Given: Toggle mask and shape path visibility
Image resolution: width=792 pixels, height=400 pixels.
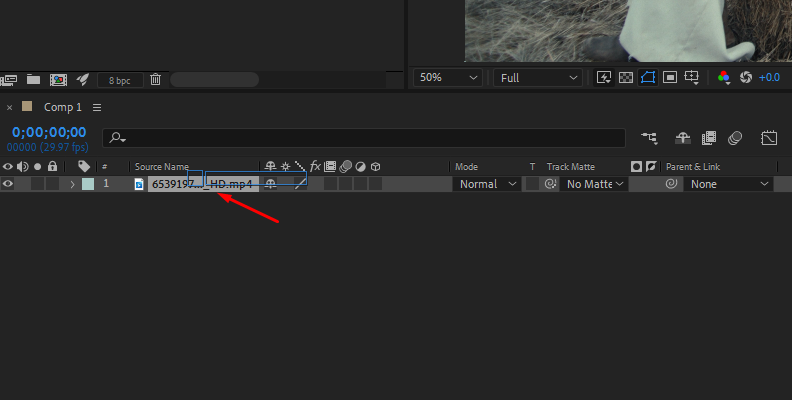Looking at the screenshot, I should tap(648, 77).
